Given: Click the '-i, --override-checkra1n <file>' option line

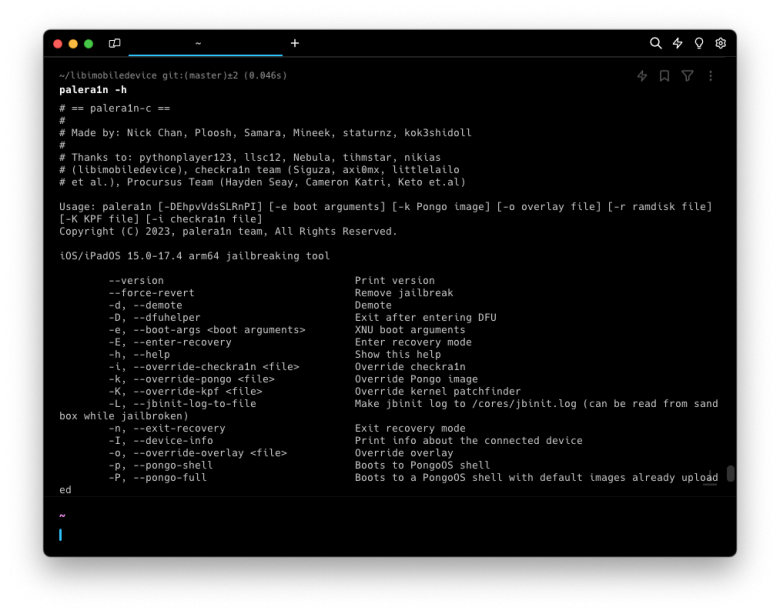Looking at the screenshot, I should click(204, 367).
